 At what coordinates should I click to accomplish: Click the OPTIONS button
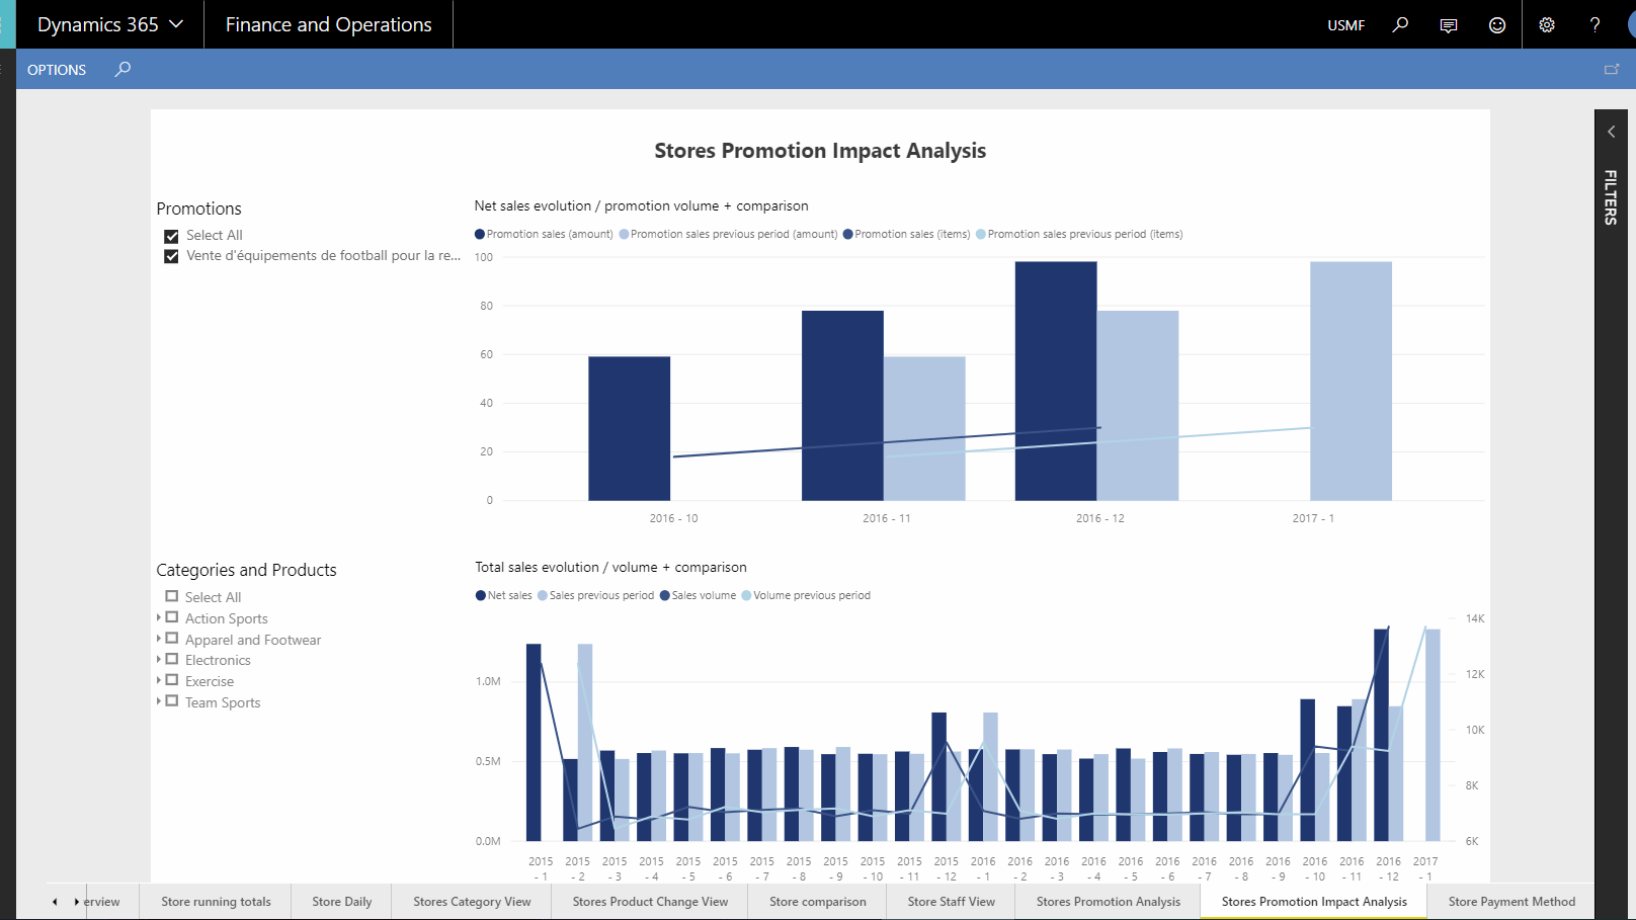tap(56, 69)
